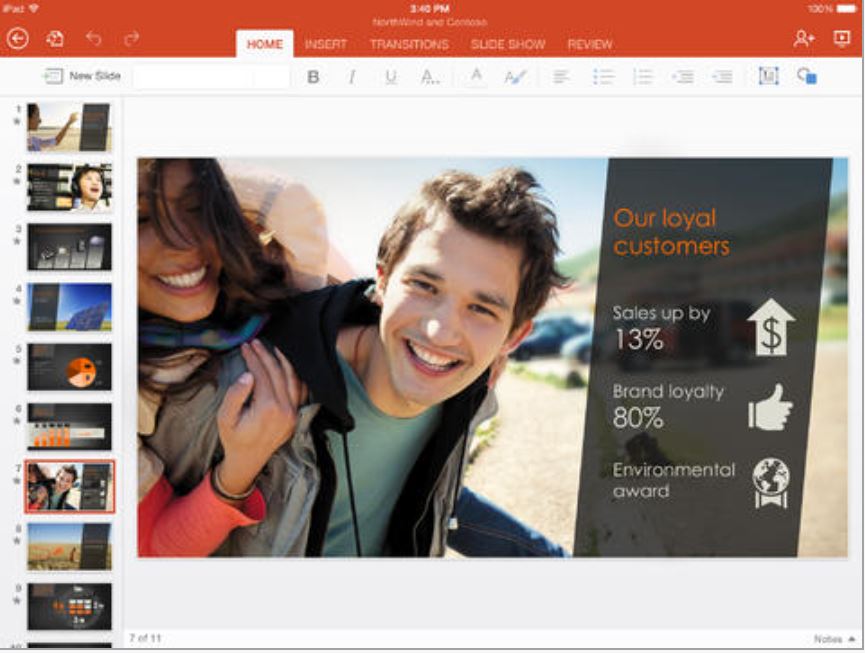Image resolution: width=865 pixels, height=653 pixels.
Task: Open the shapes icon
Action: pos(807,76)
